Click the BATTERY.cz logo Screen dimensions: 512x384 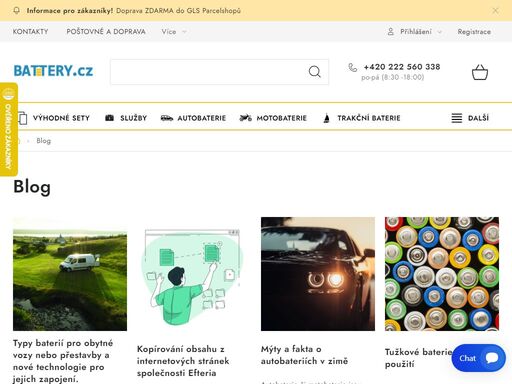coord(53,71)
